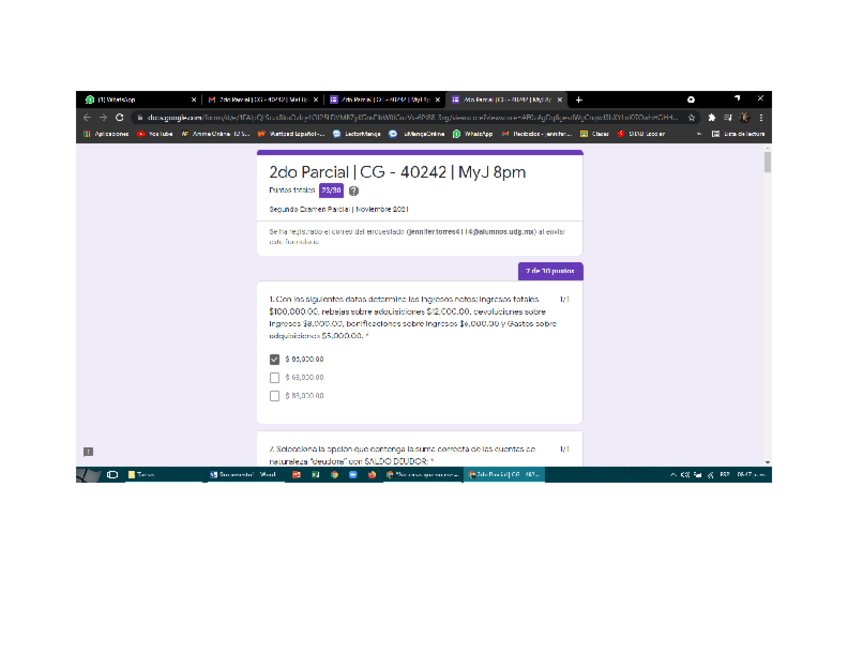Check the $ 88,000.00 option
Viewport: 848px width, 655px height.
click(x=275, y=396)
